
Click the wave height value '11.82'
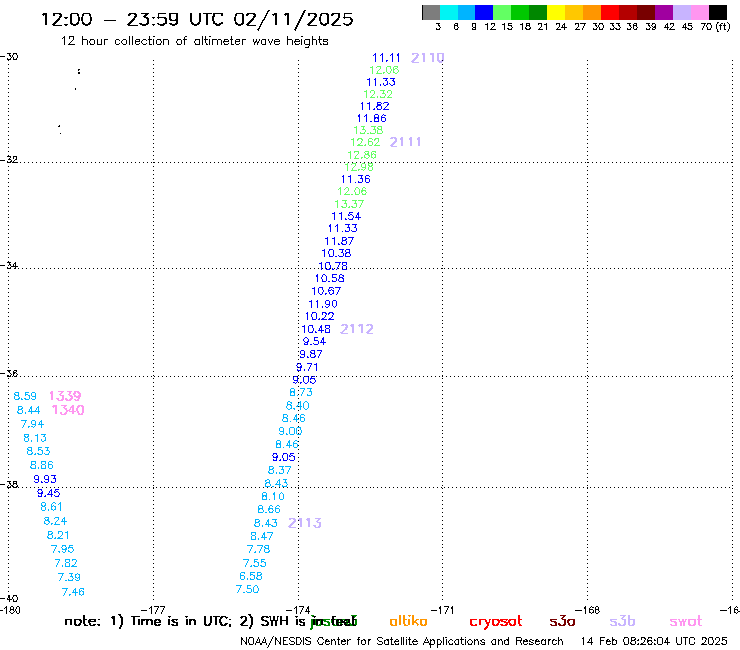(375, 106)
